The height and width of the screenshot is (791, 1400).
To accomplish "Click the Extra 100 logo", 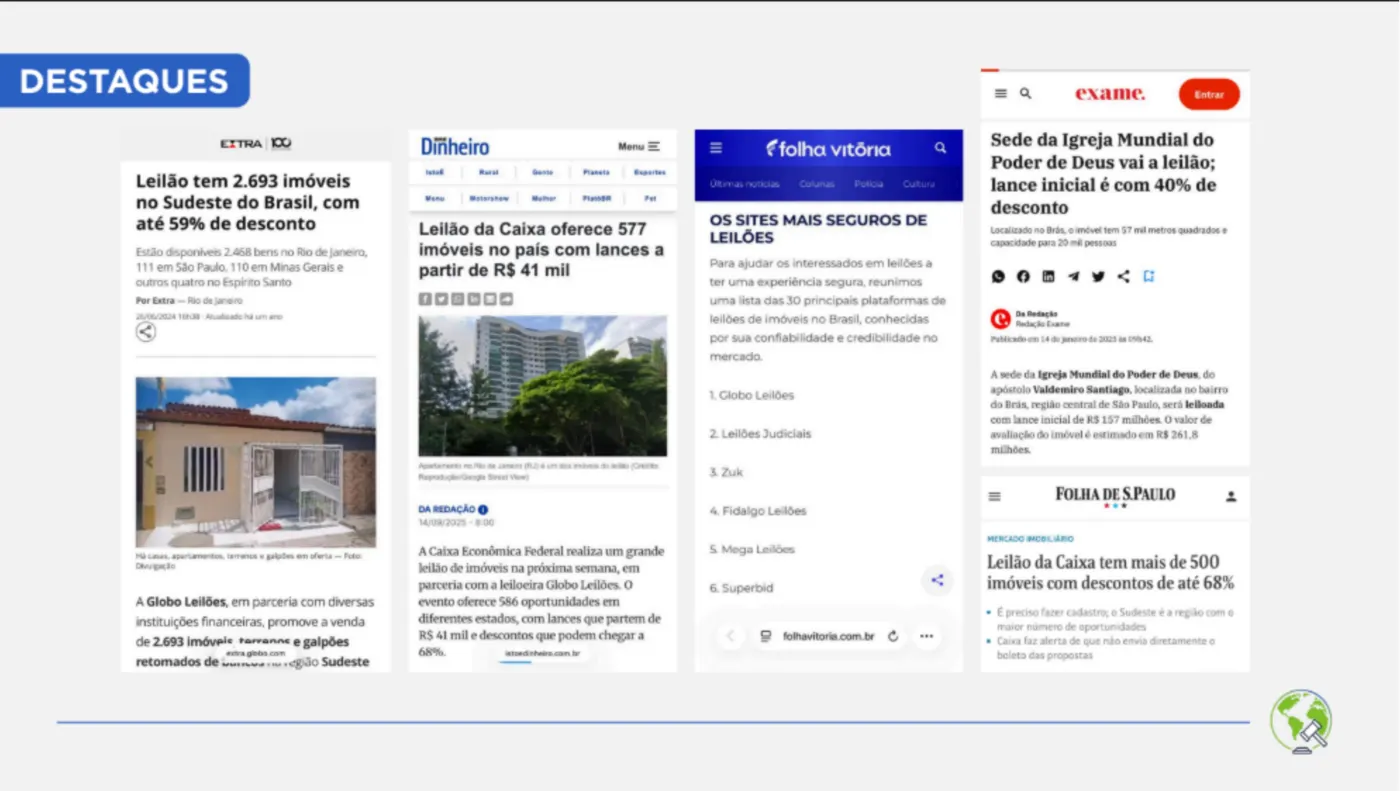I will tap(256, 144).
